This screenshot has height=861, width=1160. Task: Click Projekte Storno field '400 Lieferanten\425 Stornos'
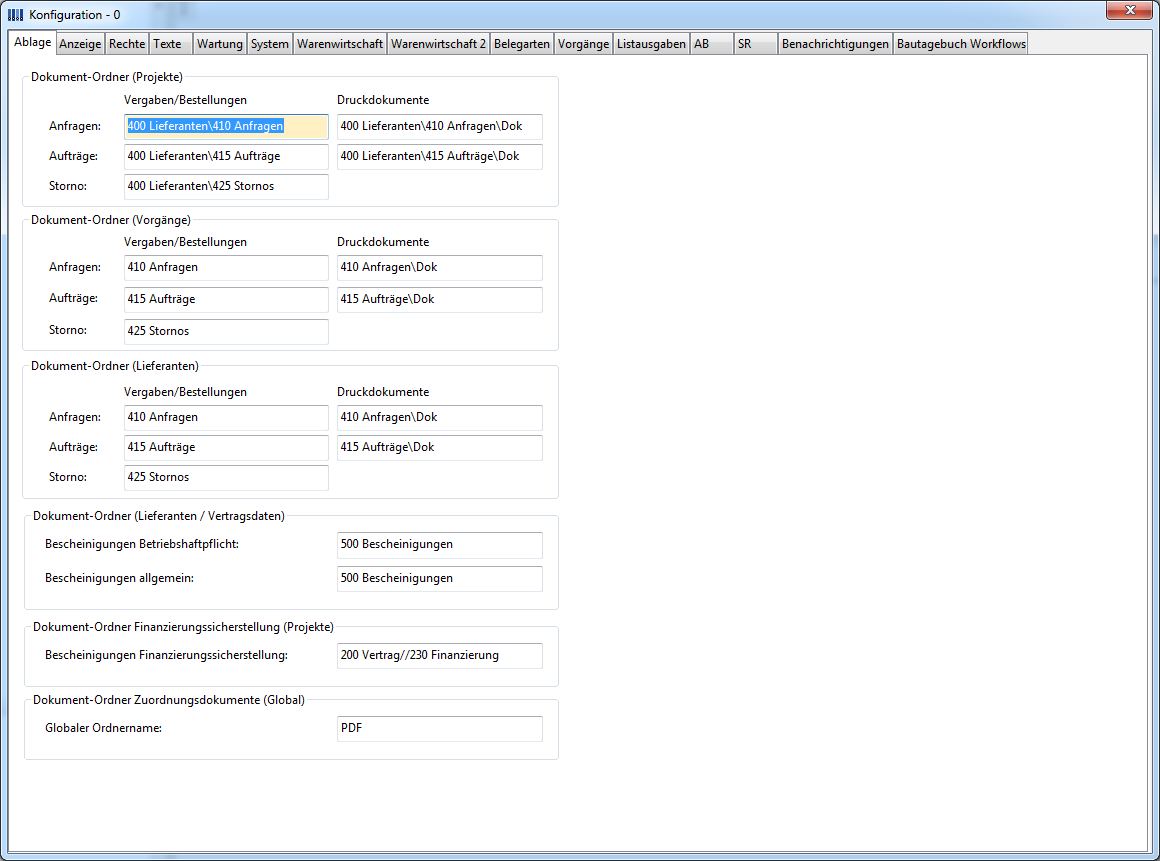point(226,186)
